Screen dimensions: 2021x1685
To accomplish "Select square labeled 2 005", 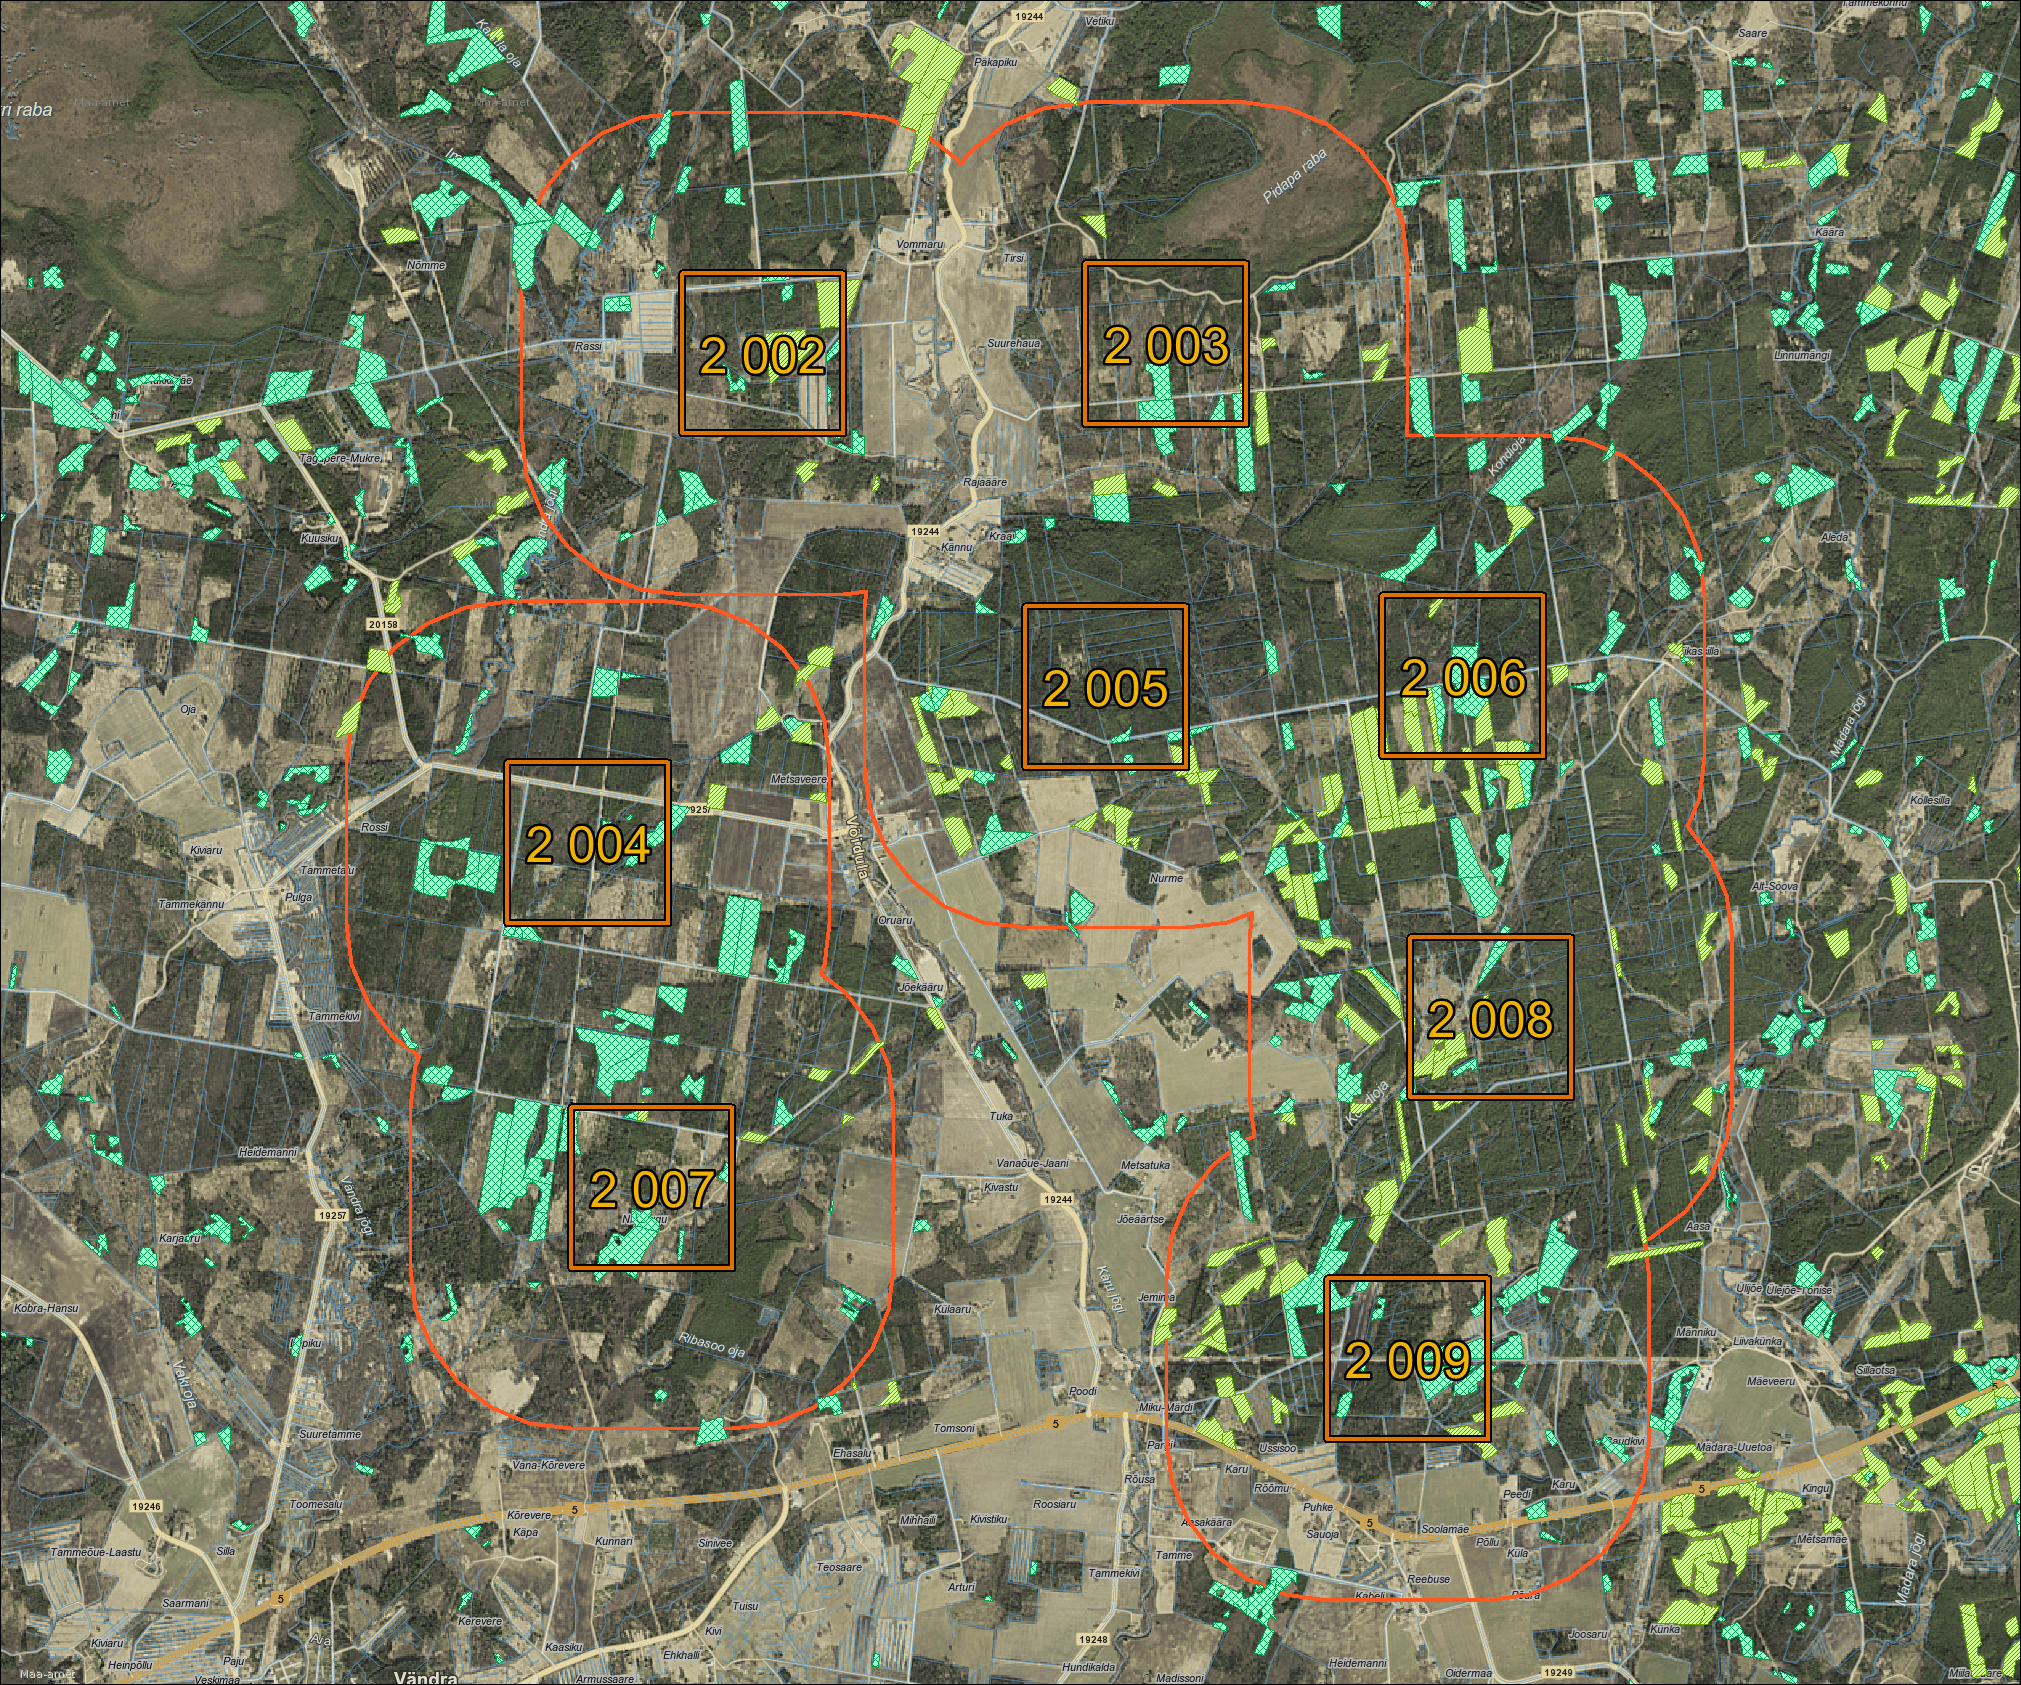I will coord(1105,686).
